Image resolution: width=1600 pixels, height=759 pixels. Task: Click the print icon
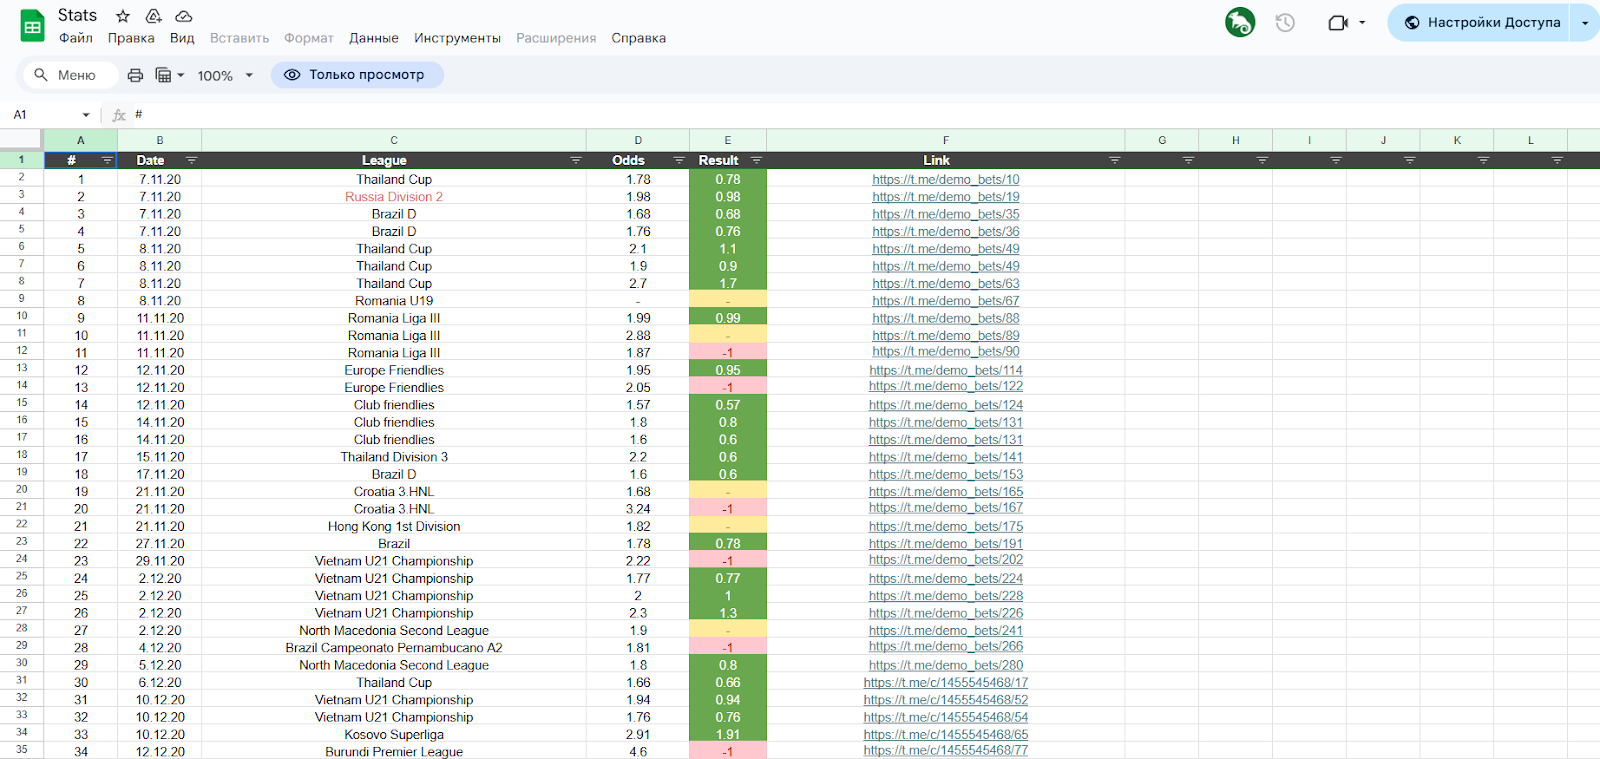tap(135, 75)
